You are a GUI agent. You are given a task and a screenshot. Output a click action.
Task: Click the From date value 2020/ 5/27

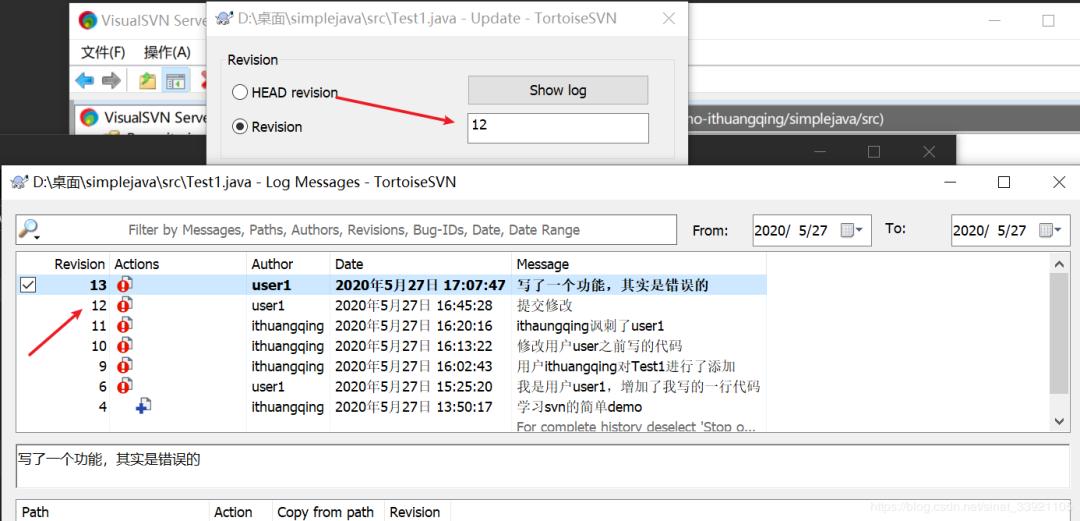point(791,230)
